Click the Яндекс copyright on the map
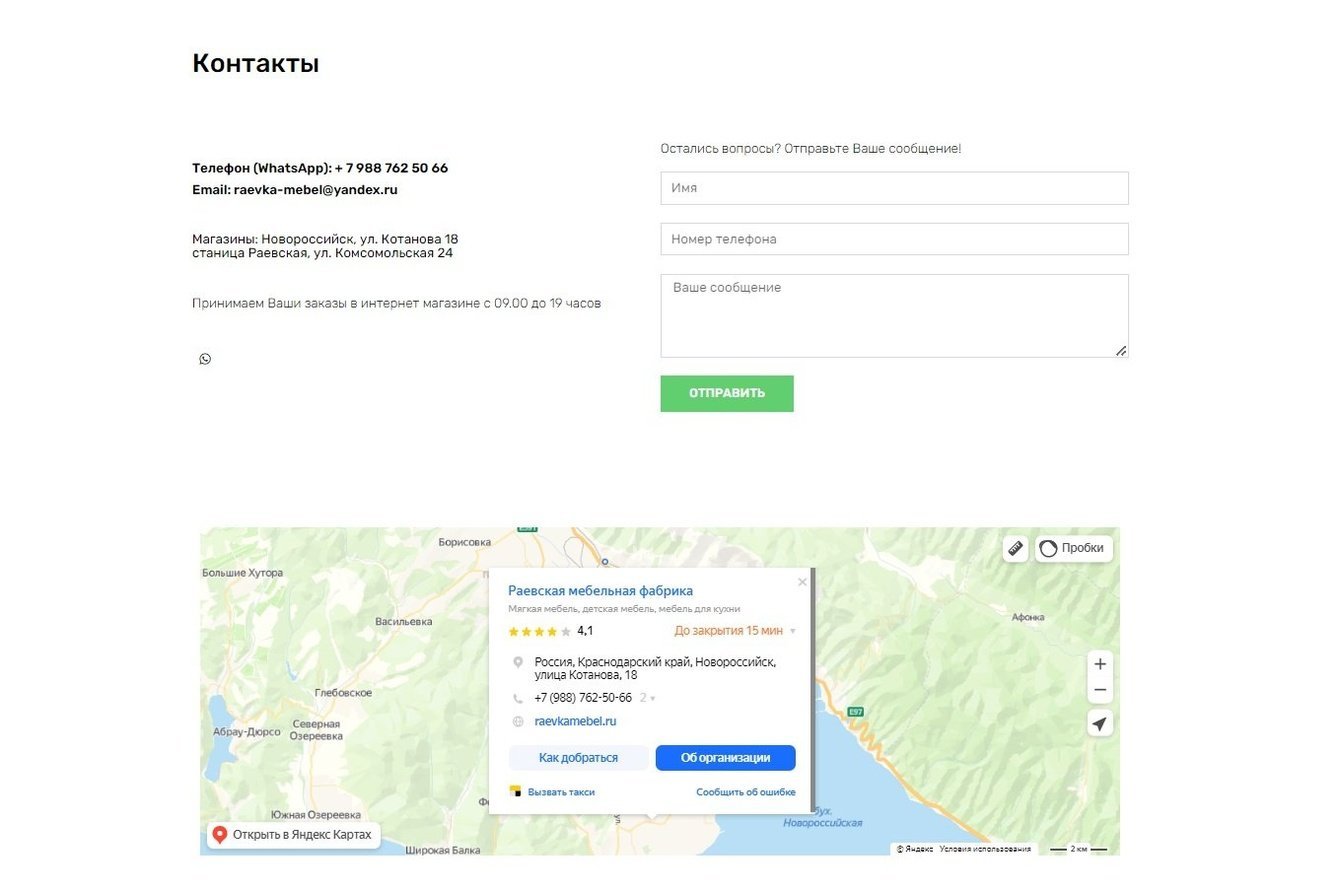This screenshot has width=1340, height=890. click(x=915, y=849)
